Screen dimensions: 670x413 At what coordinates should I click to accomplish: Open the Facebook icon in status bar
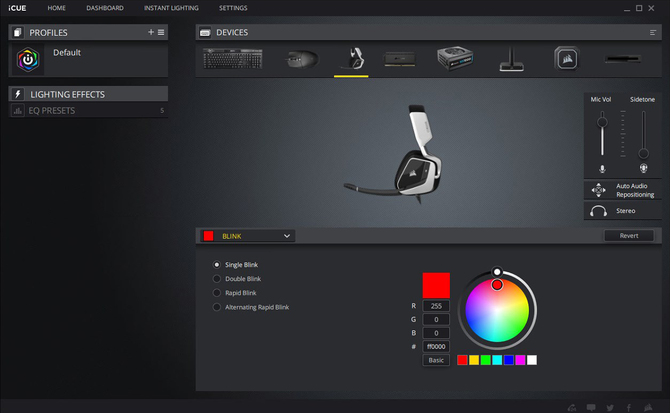(x=629, y=408)
